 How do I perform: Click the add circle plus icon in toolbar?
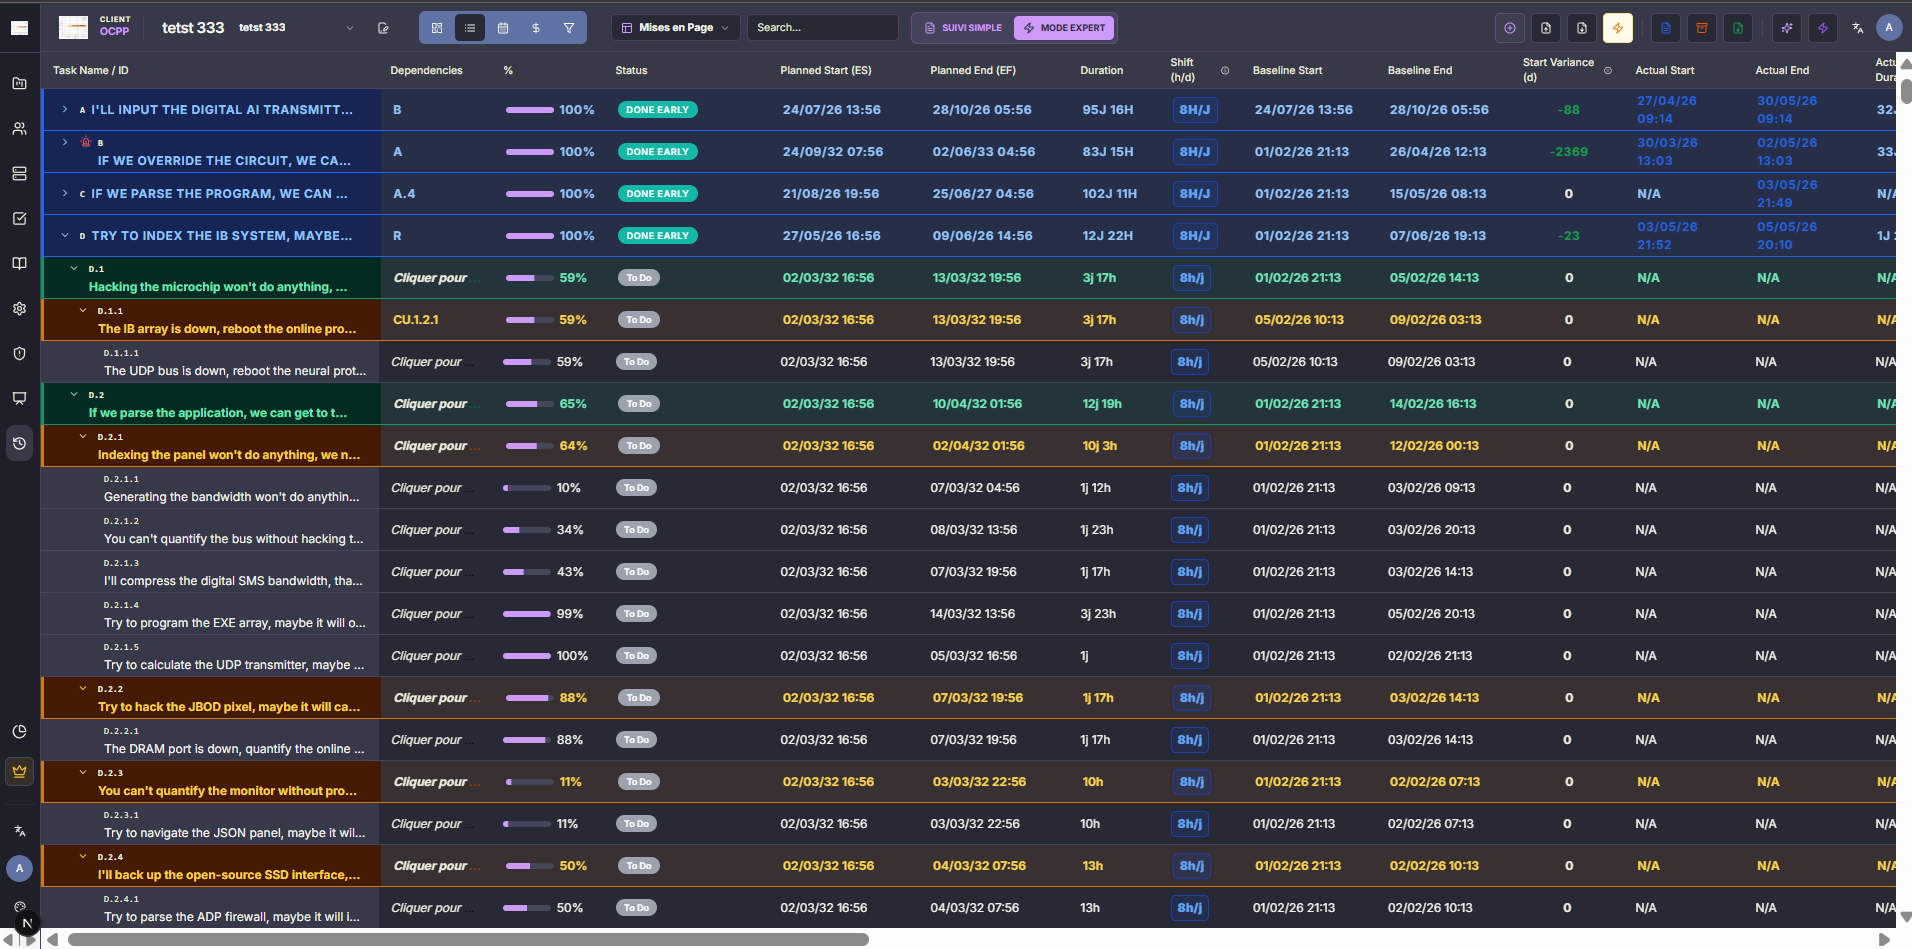[1510, 28]
